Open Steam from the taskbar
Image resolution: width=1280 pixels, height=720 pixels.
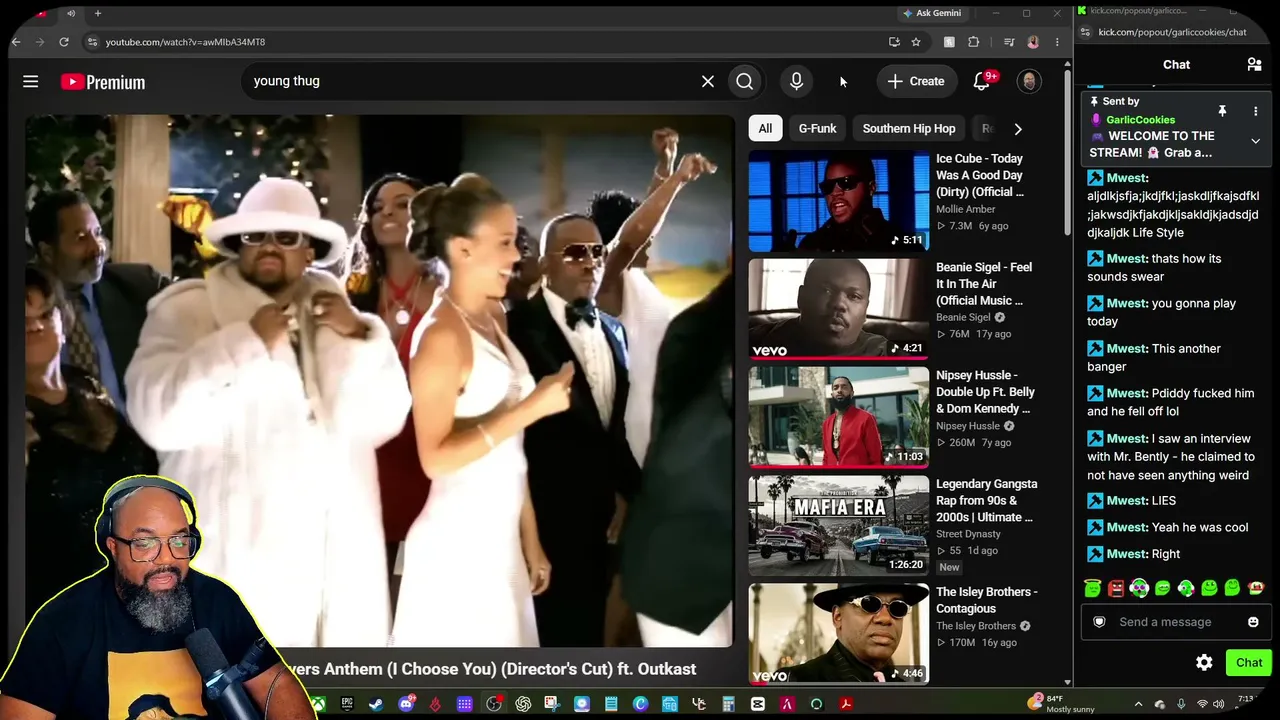click(376, 704)
